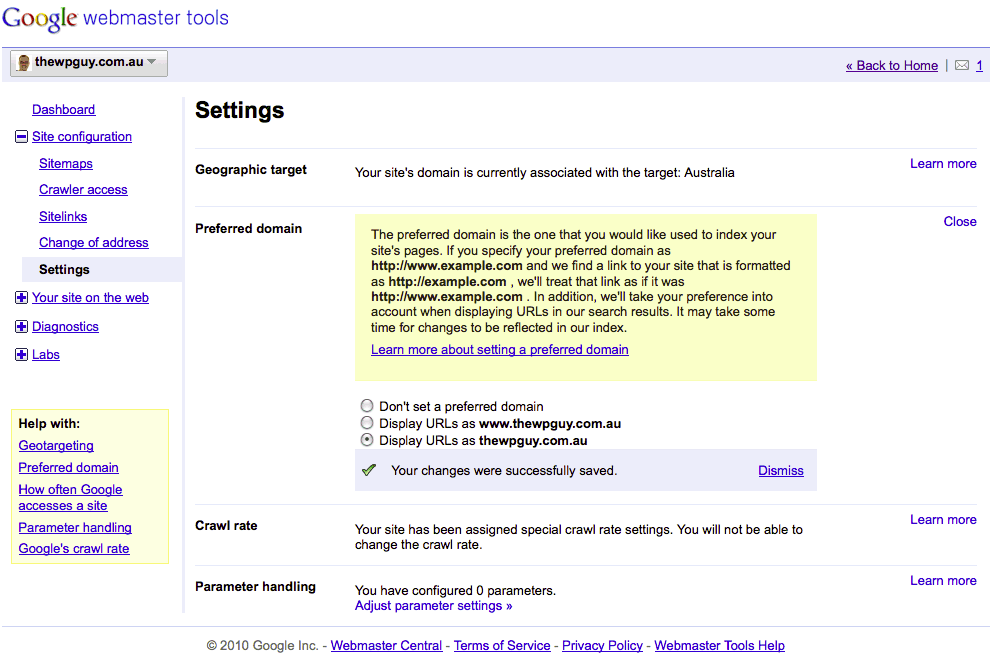Image resolution: width=998 pixels, height=664 pixels.
Task: Open Adjust parameter settings
Action: coord(433,605)
